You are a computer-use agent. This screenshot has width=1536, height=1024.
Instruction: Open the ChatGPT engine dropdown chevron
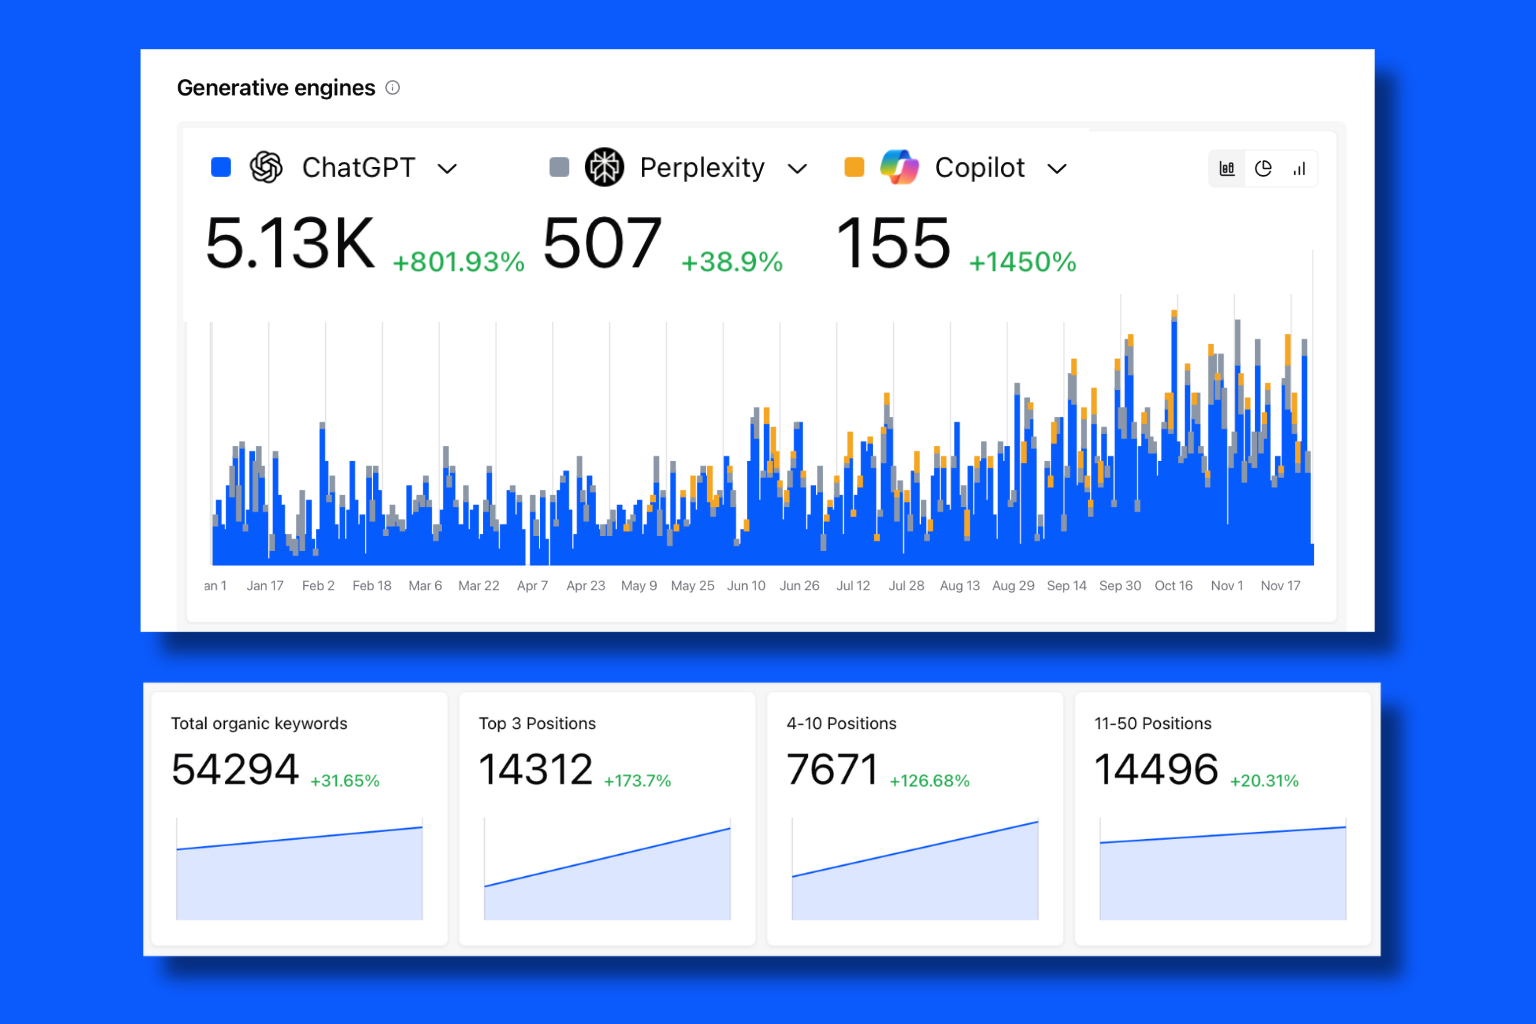pyautogui.click(x=448, y=169)
